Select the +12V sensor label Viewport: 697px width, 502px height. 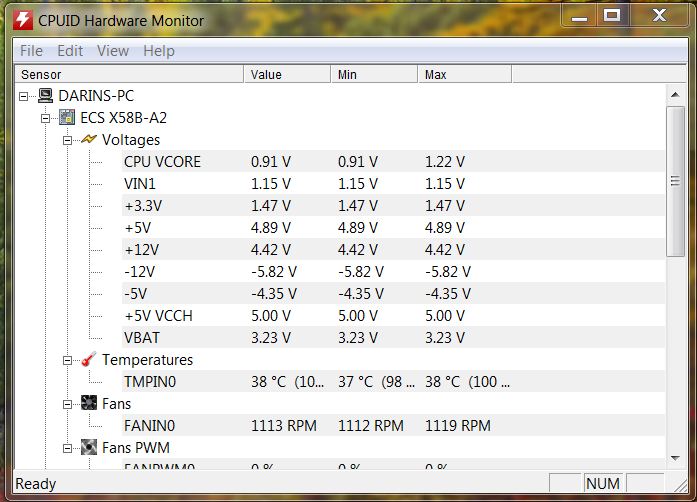[x=141, y=249]
